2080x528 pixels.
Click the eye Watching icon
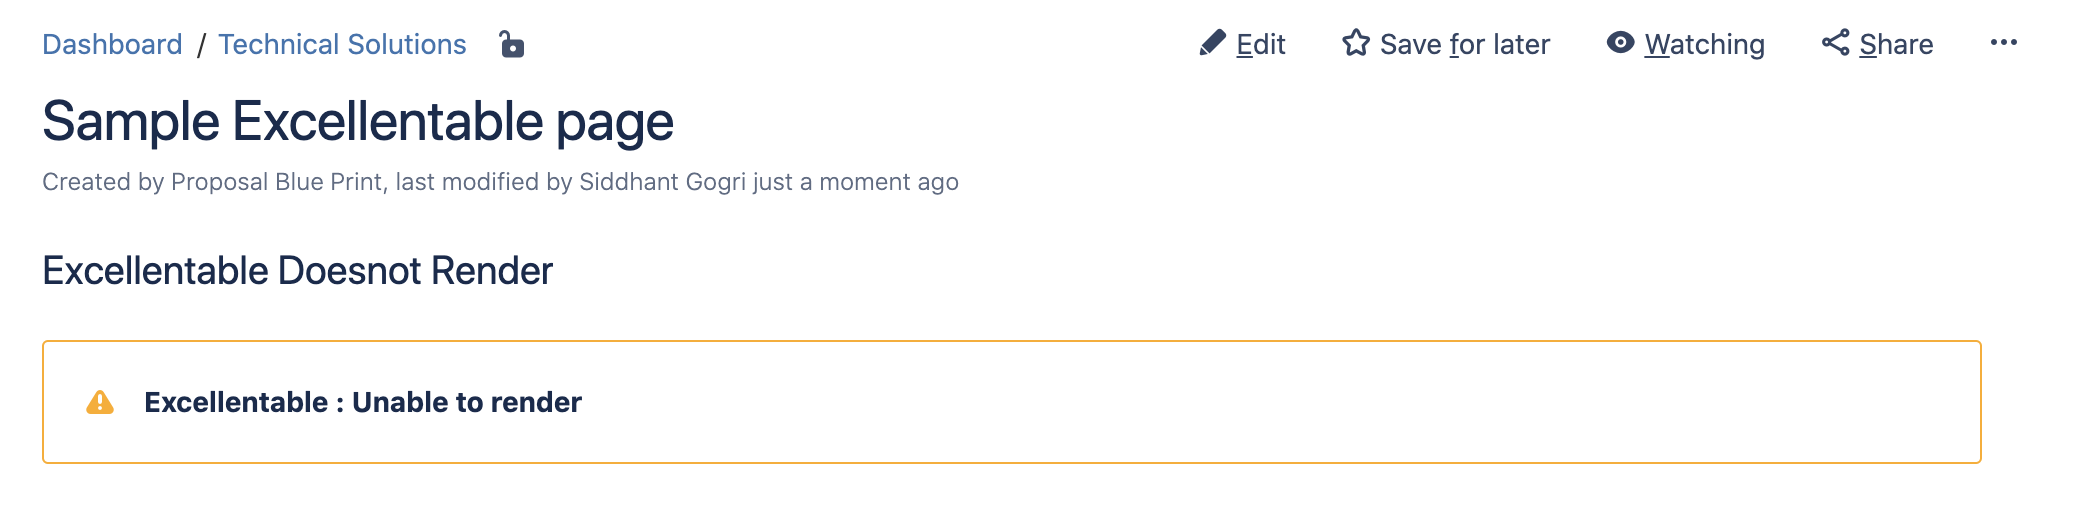click(1620, 43)
